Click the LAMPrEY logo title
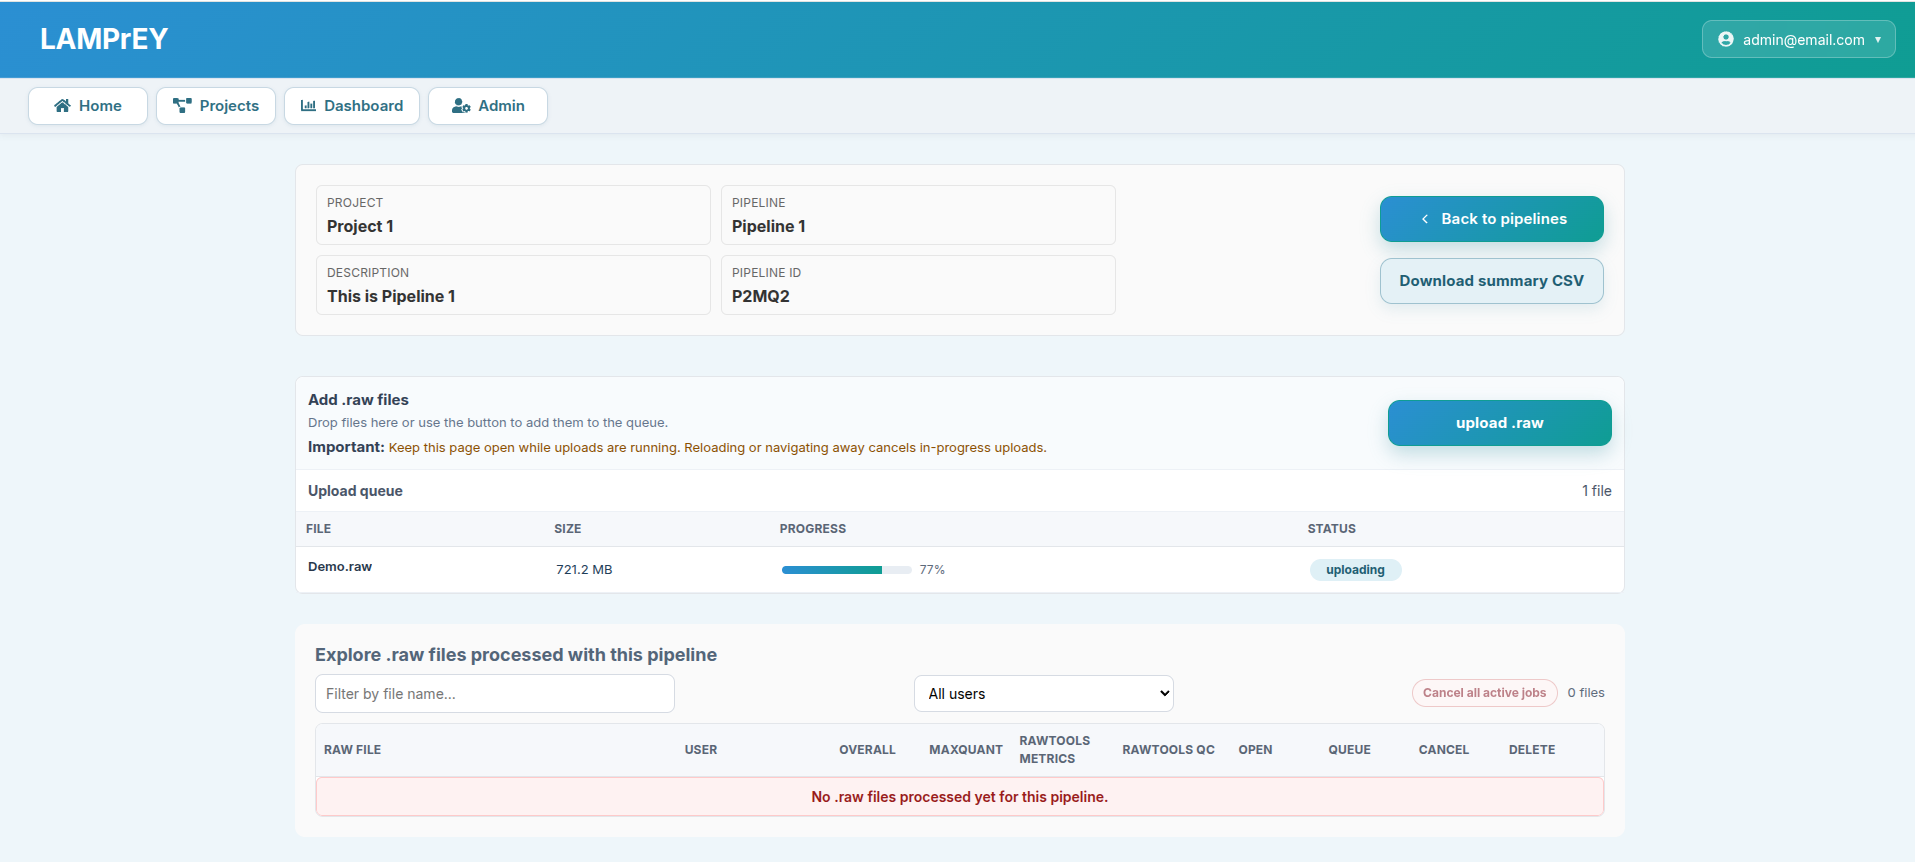 click(104, 39)
